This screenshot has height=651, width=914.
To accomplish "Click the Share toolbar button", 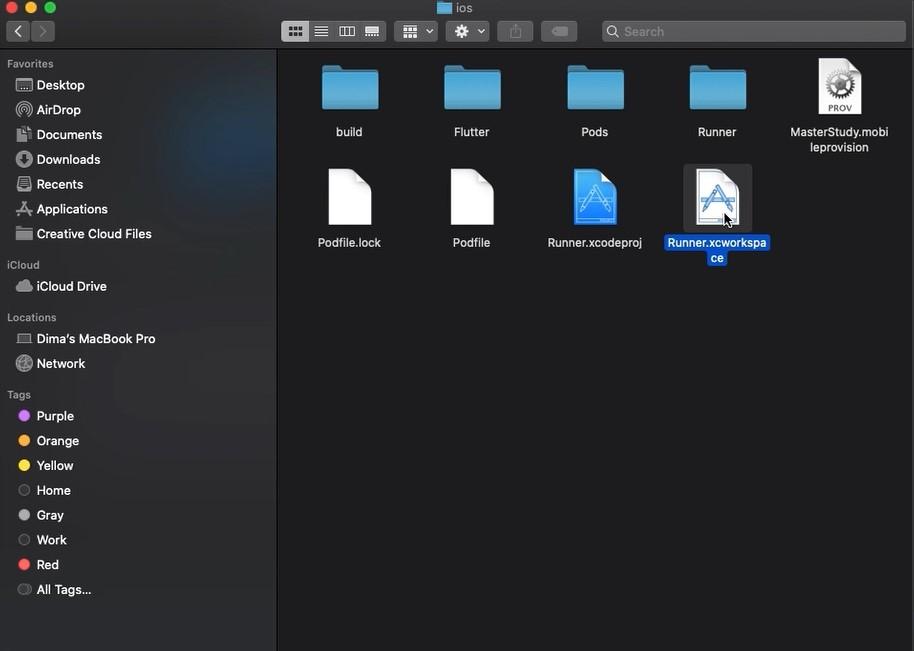I will point(515,31).
